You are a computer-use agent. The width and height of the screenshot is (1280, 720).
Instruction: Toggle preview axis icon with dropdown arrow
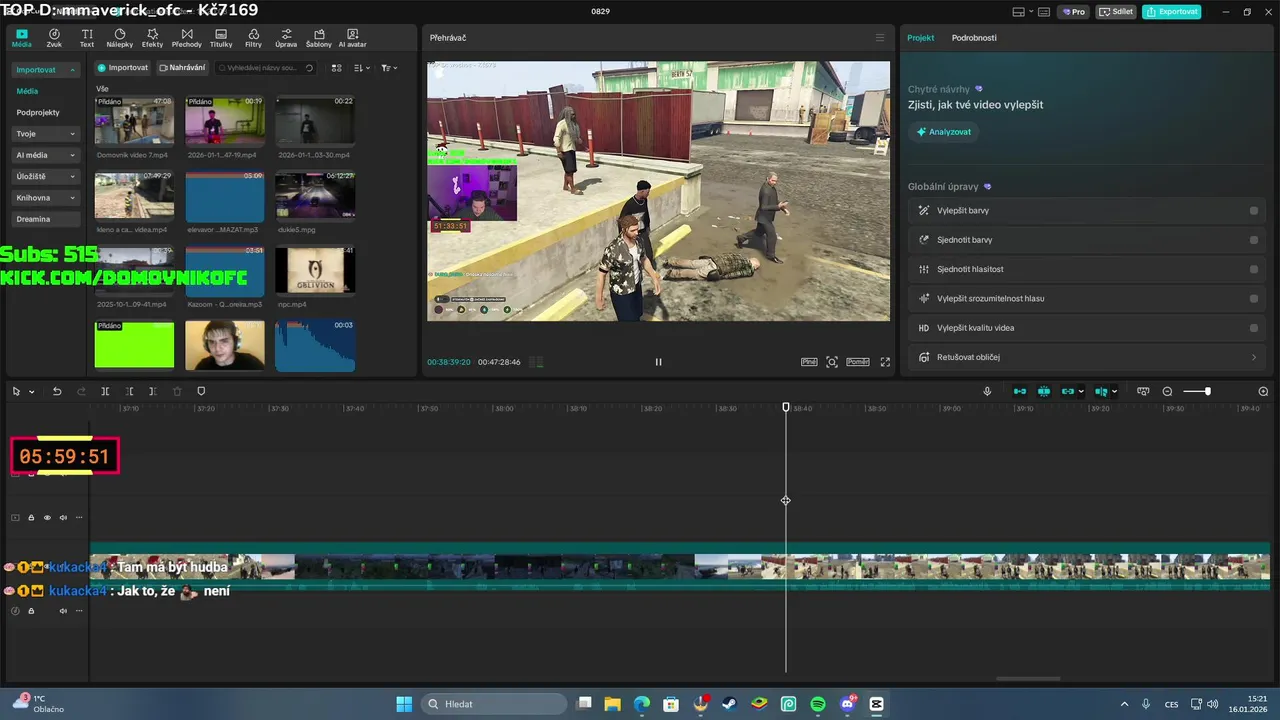pos(1106,391)
